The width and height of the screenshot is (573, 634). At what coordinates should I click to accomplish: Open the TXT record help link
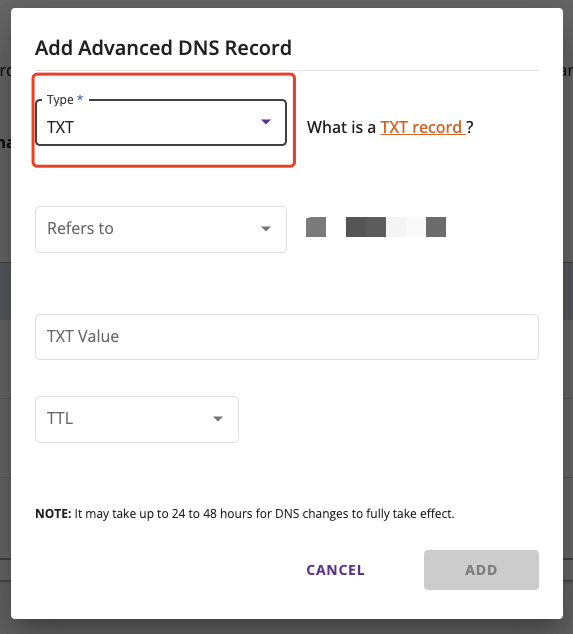tap(423, 127)
